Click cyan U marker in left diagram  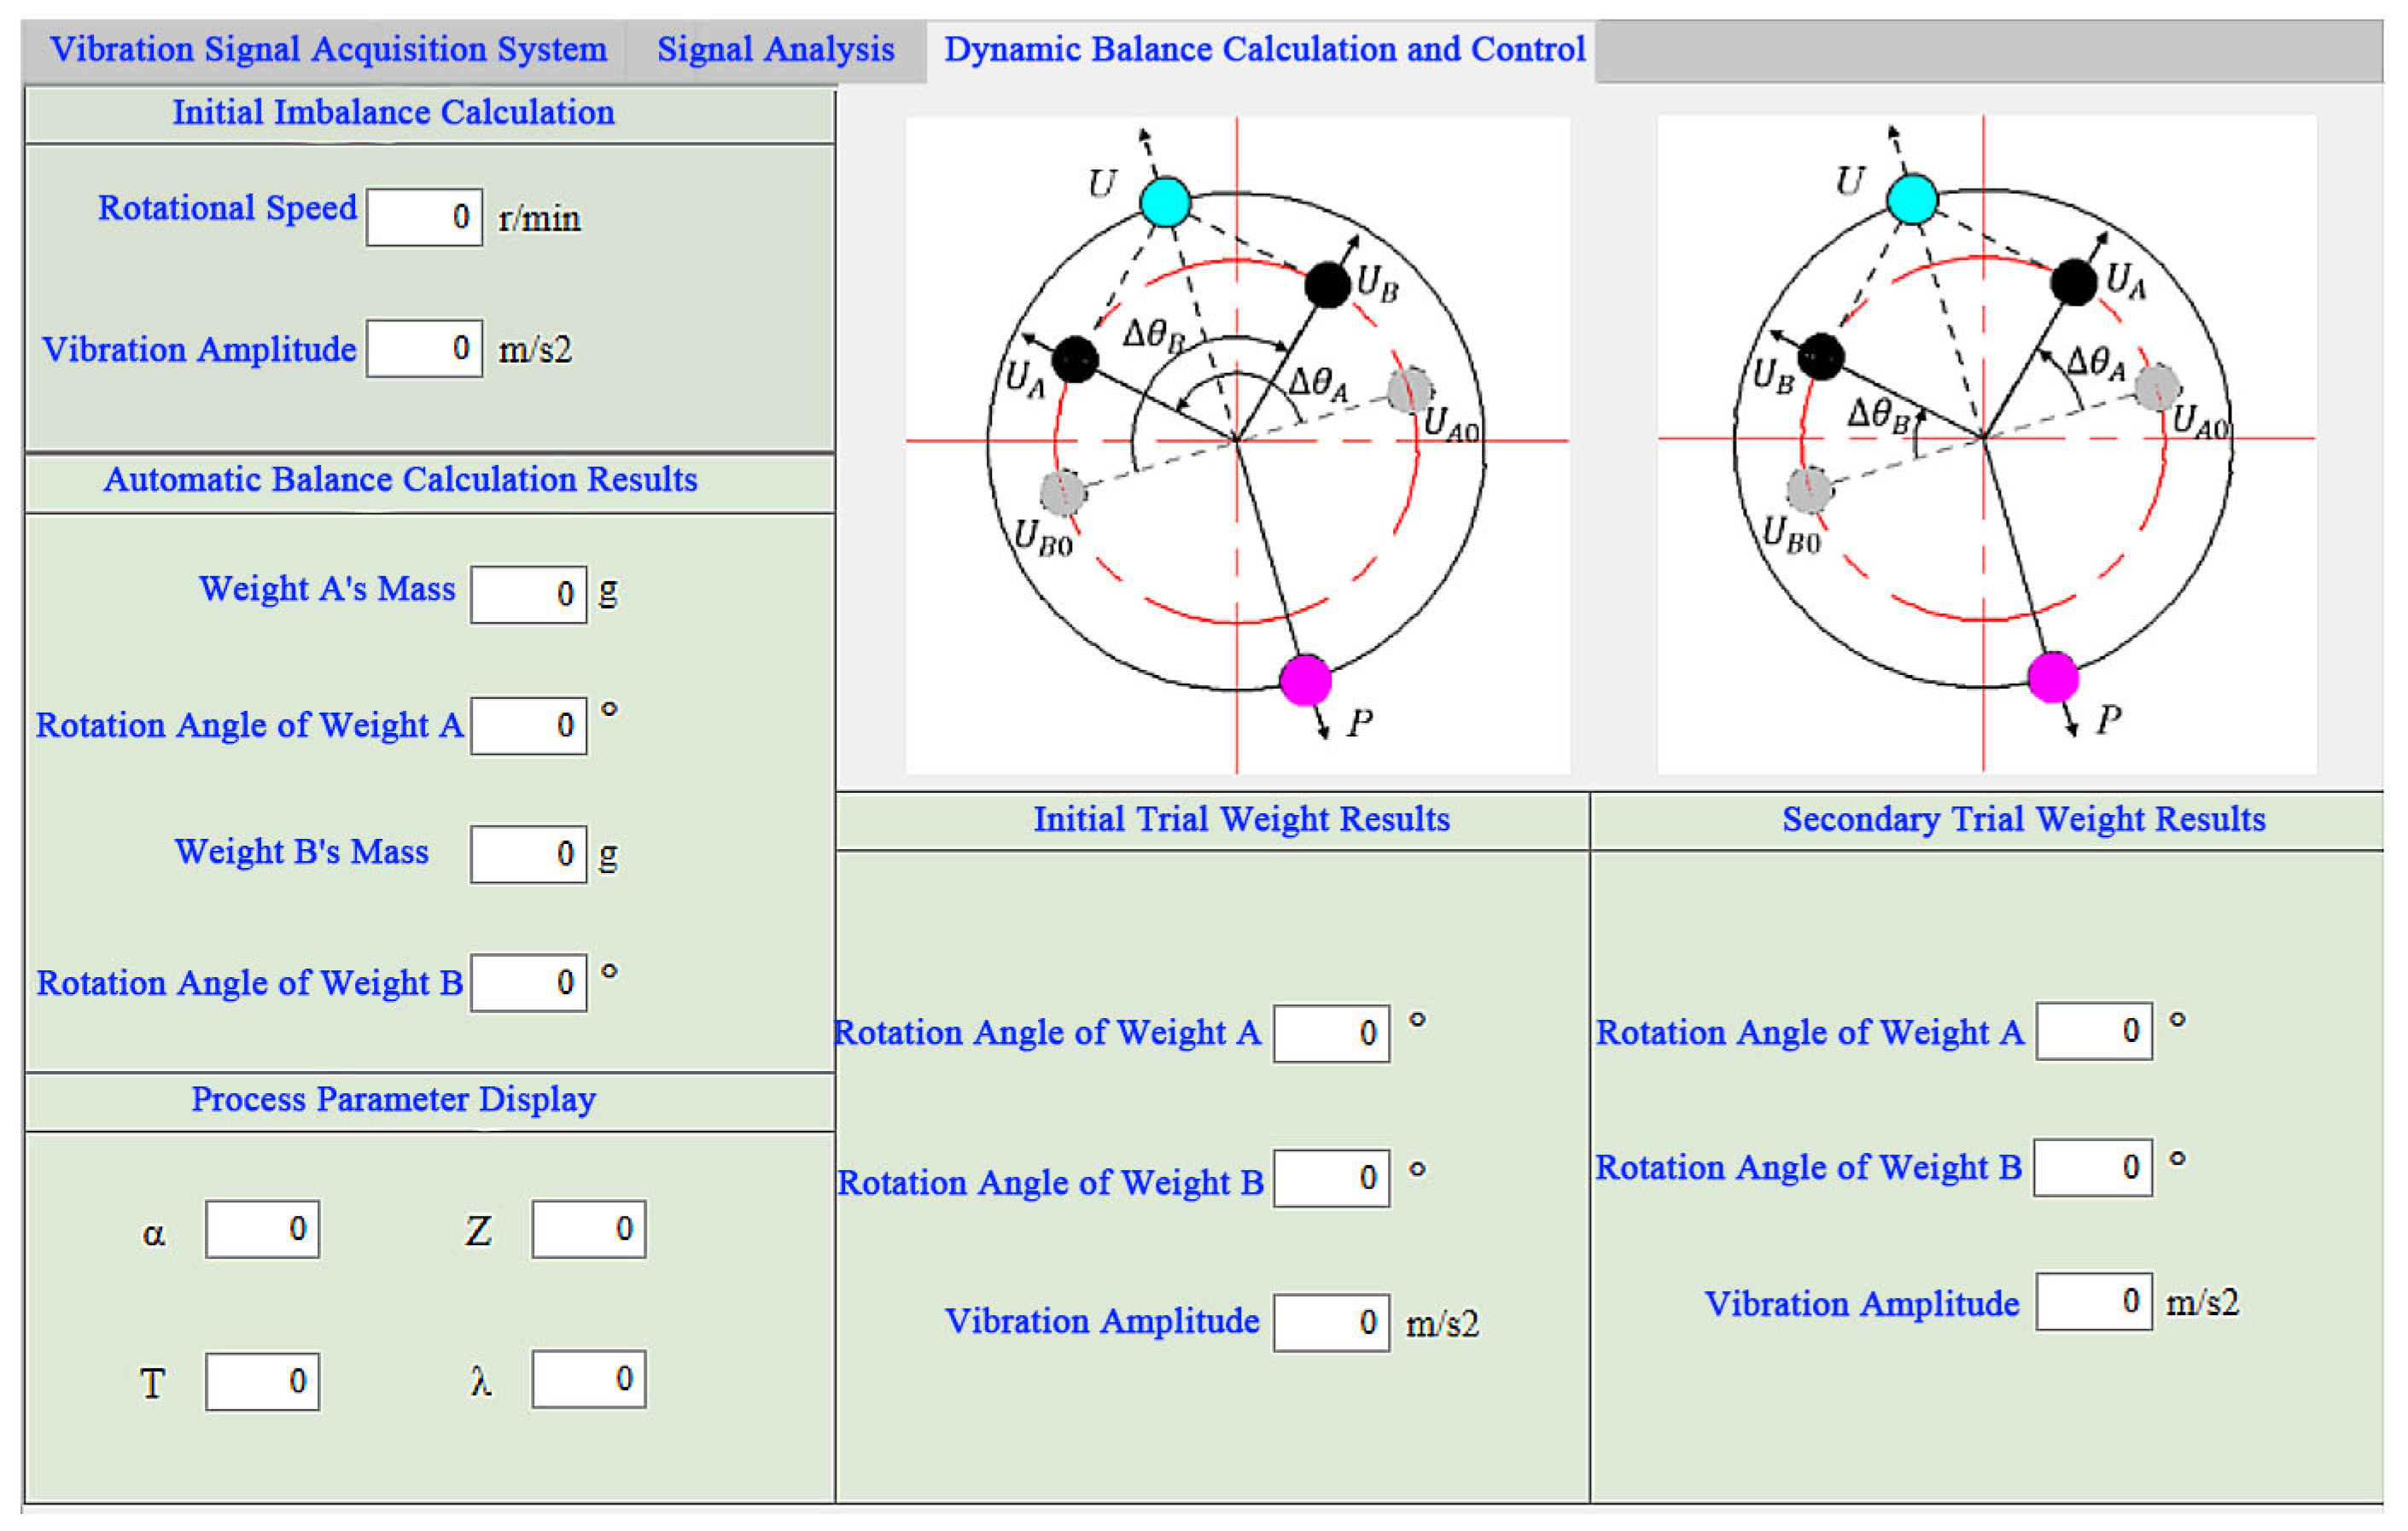coord(1165,202)
